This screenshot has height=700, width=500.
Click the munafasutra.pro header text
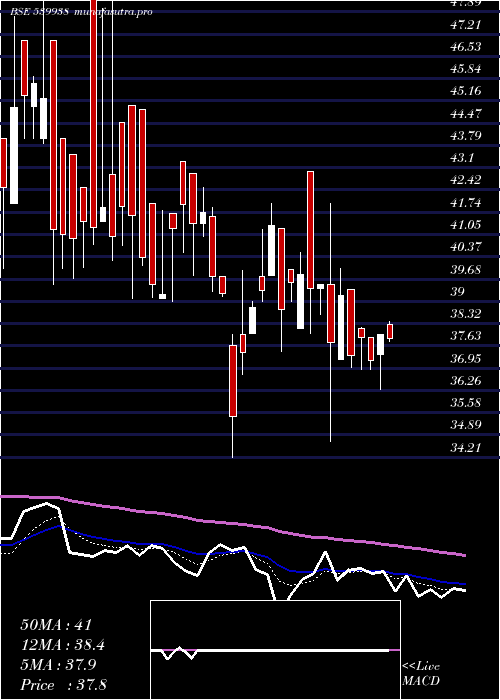click(112, 12)
